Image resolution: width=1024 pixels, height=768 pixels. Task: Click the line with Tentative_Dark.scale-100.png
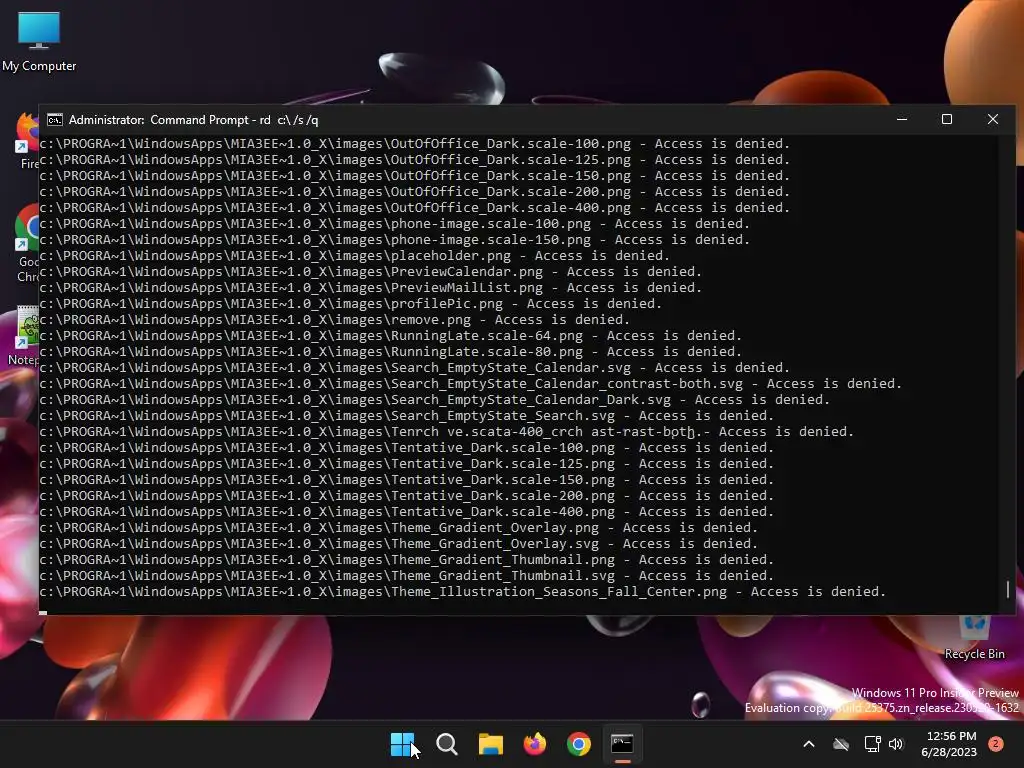406,447
